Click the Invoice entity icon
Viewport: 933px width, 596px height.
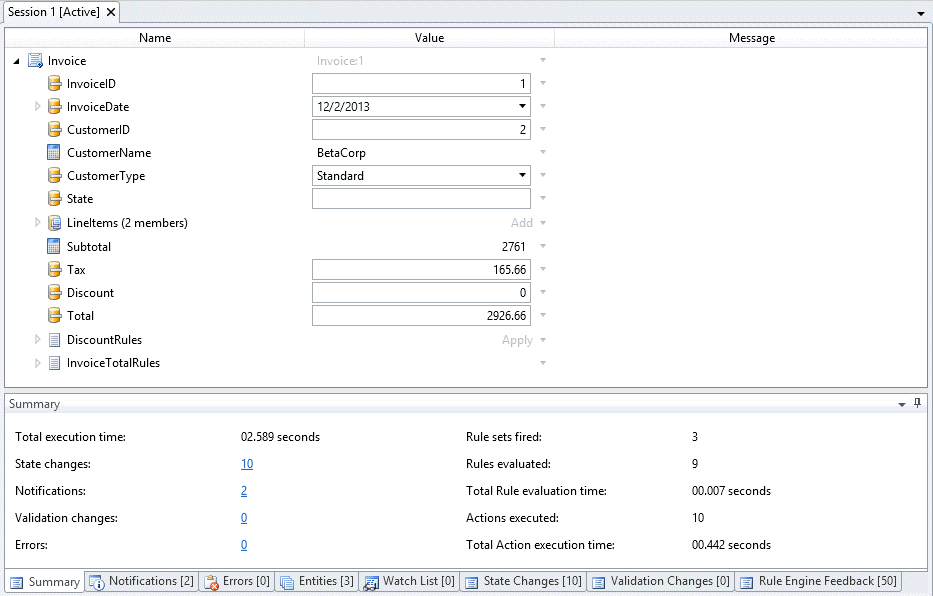coord(36,61)
